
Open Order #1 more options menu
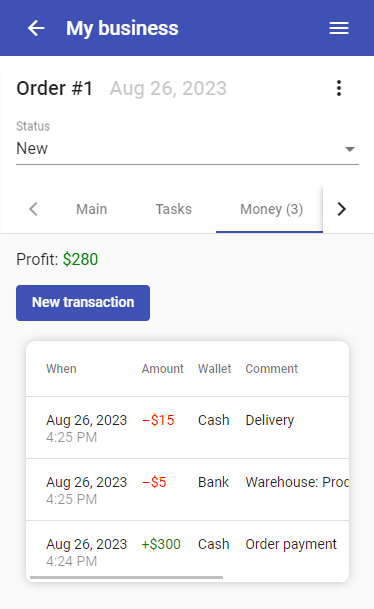click(x=339, y=88)
